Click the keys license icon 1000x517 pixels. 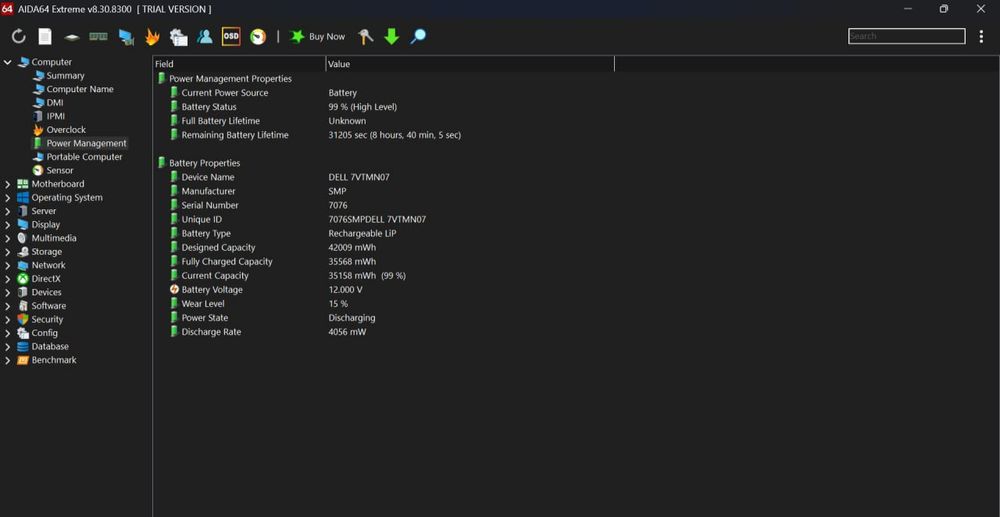point(365,36)
